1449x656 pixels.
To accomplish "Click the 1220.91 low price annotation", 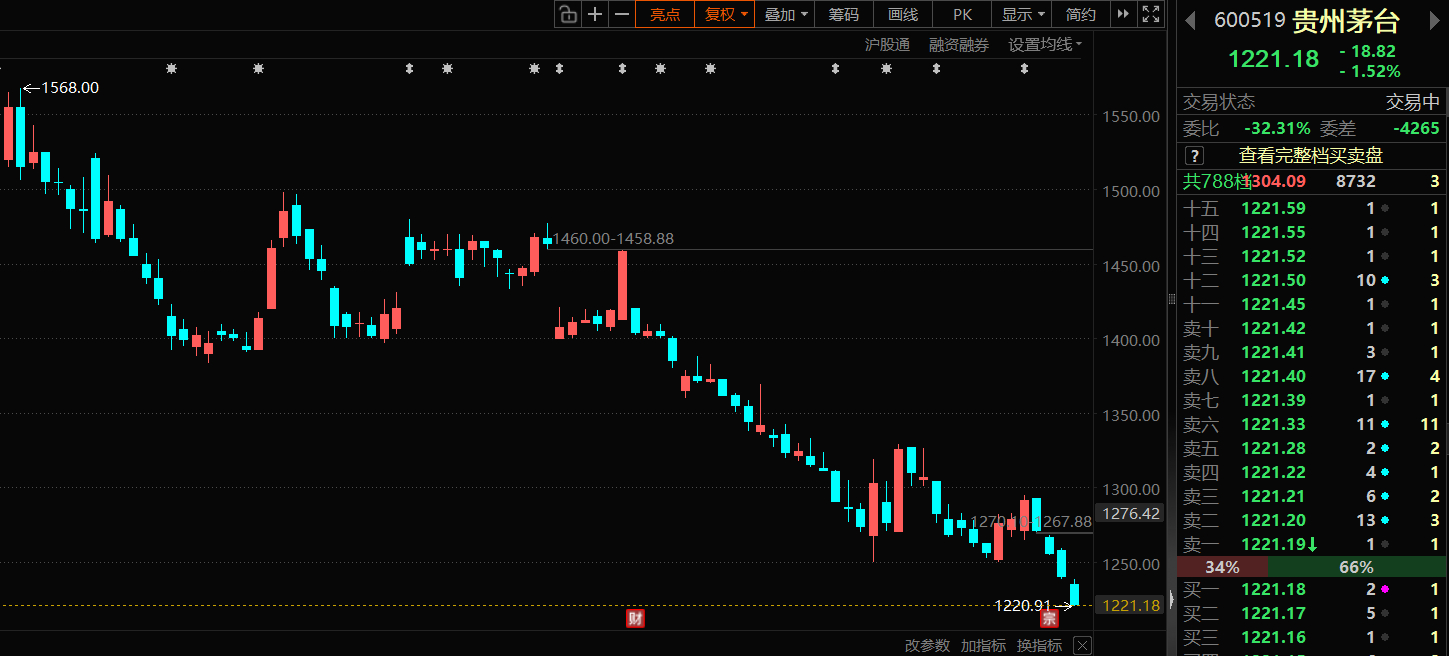I will pyautogui.click(x=1022, y=605).
